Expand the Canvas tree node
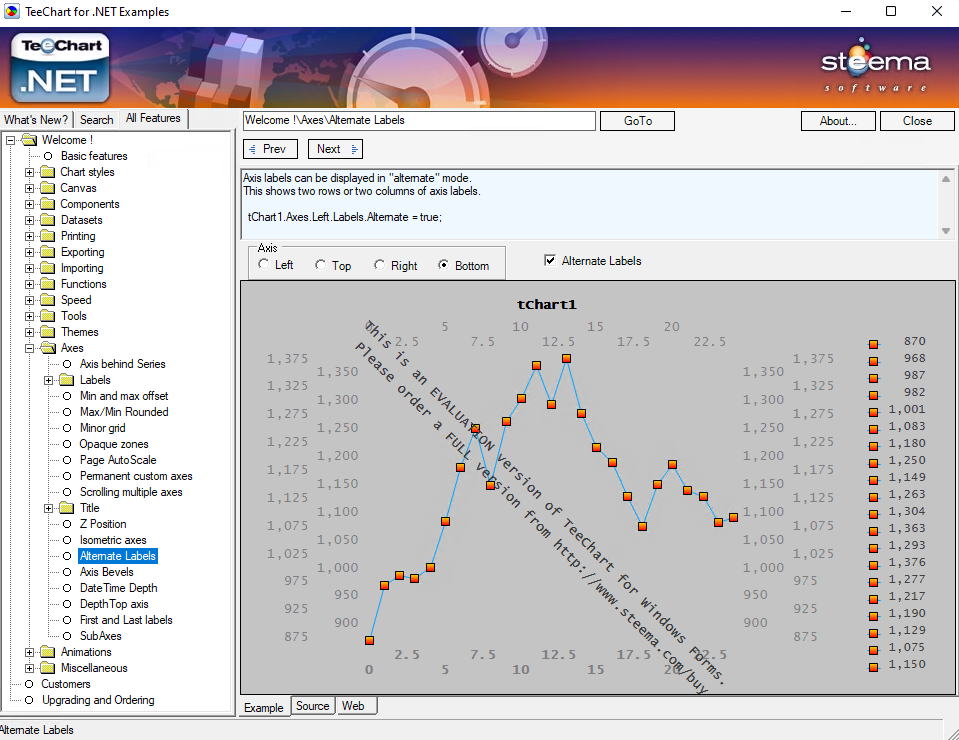Image resolution: width=959 pixels, height=740 pixels. point(29,188)
